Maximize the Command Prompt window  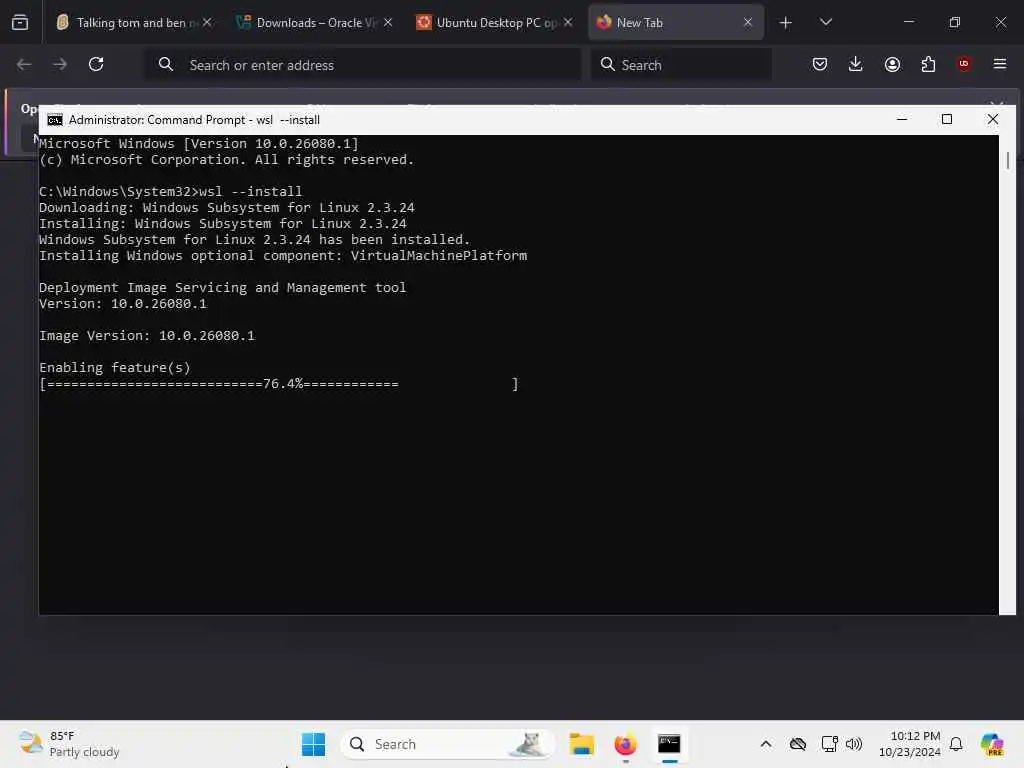(x=947, y=120)
